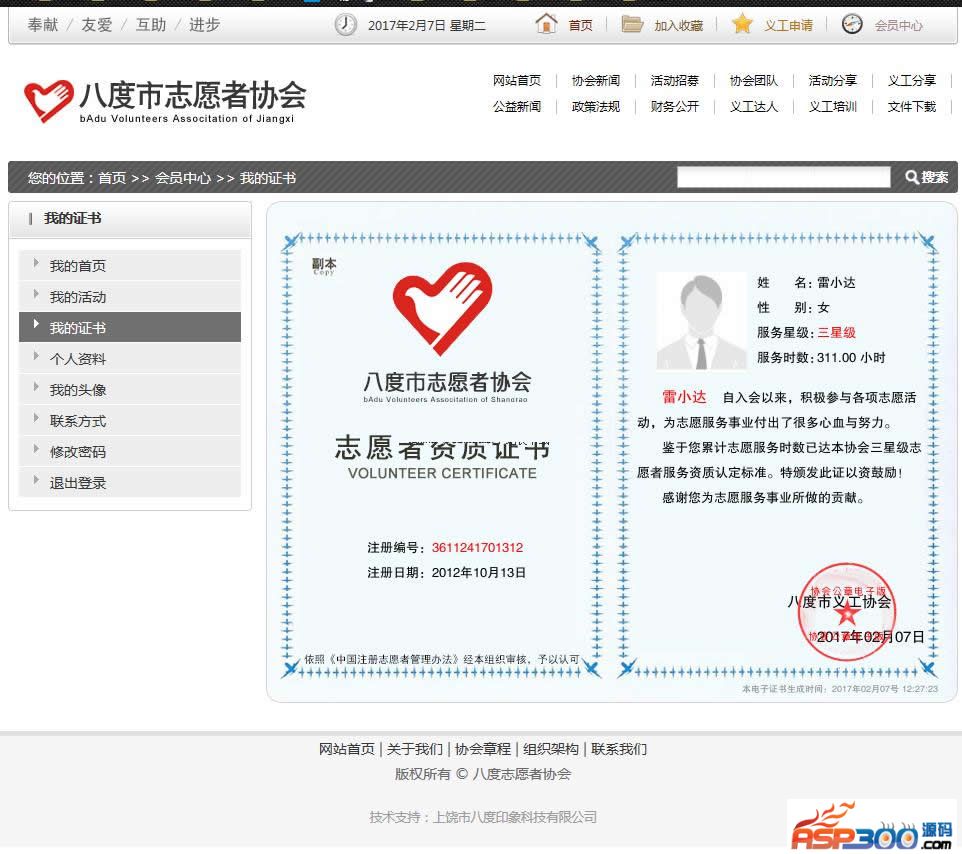962x854 pixels.
Task: Expand the 修改密码 sidebar arrow
Action: pos(36,450)
